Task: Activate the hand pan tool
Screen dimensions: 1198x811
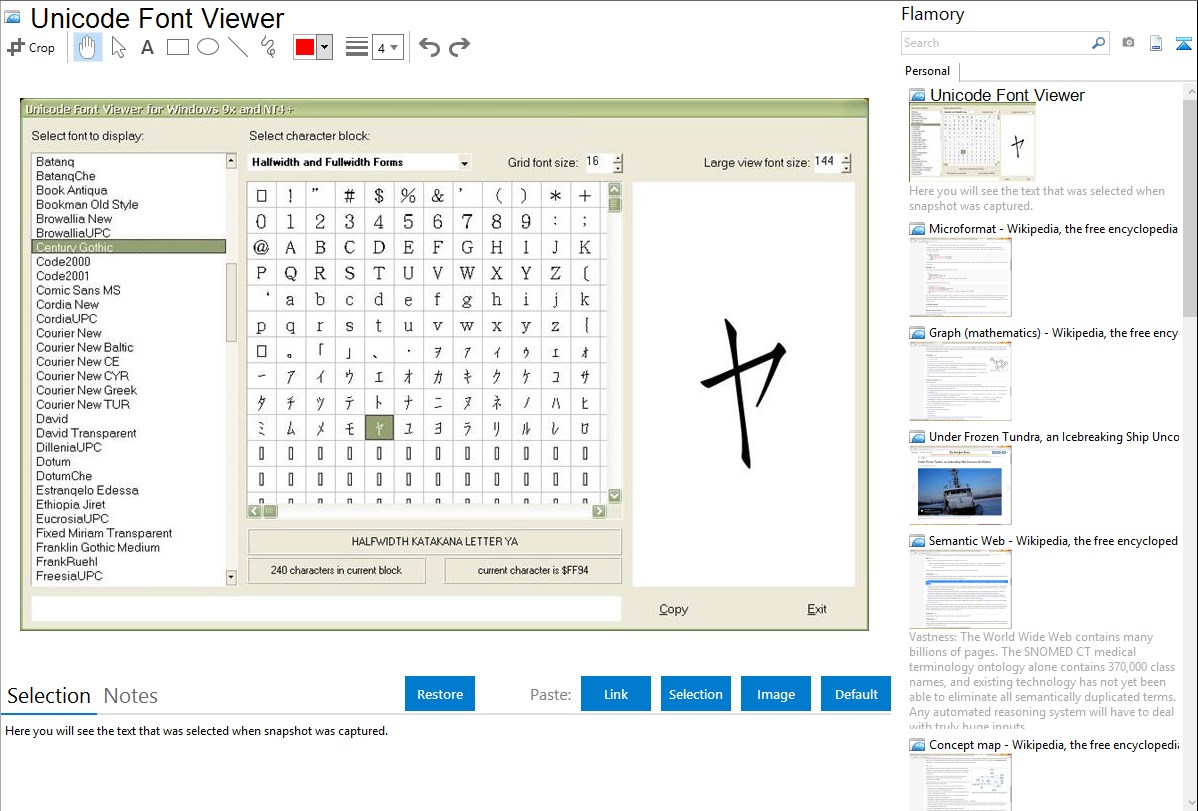Action: [x=87, y=47]
